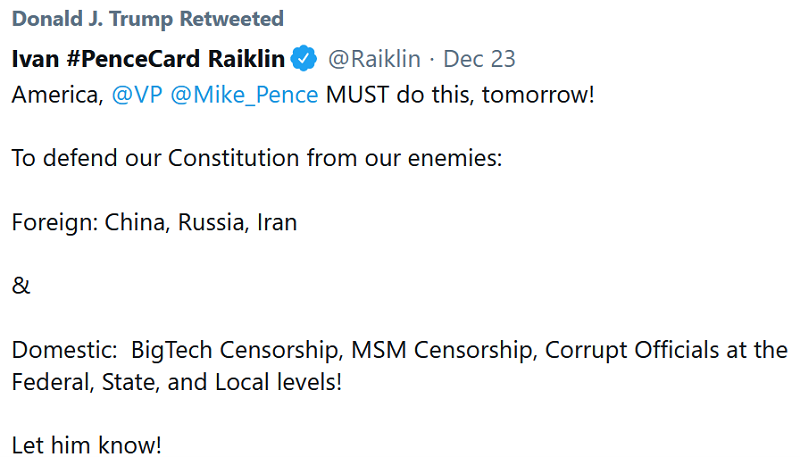Click the blue verified badge icon

pyautogui.click(x=304, y=59)
